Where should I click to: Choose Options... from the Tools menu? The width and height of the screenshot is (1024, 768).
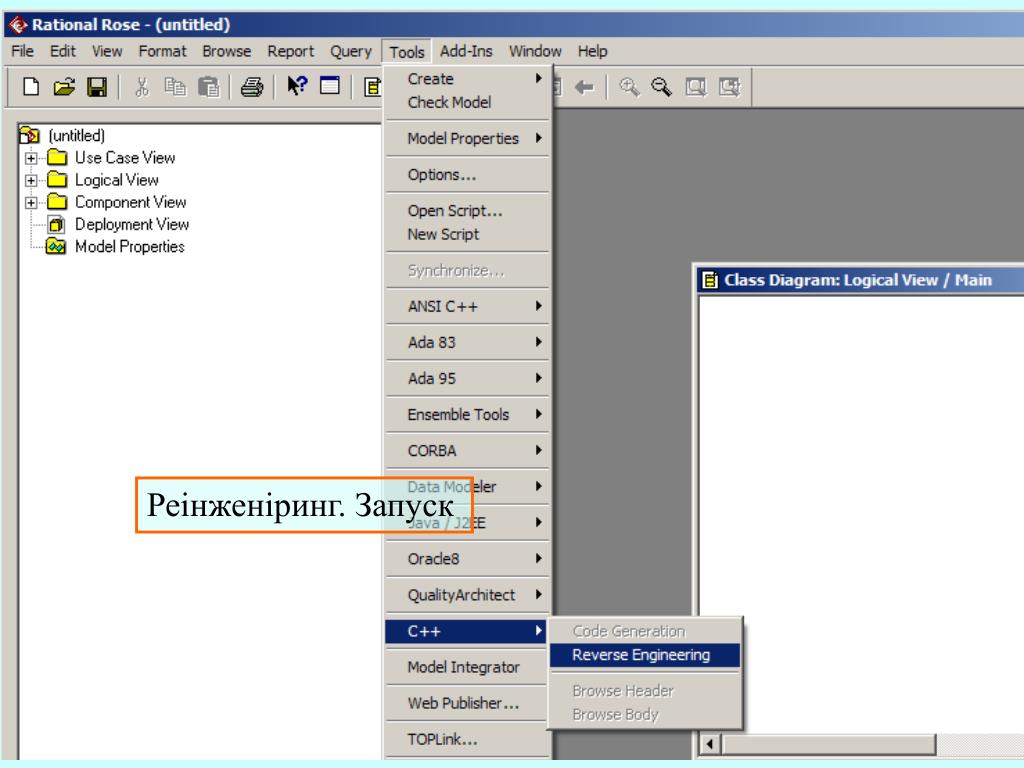pyautogui.click(x=468, y=175)
